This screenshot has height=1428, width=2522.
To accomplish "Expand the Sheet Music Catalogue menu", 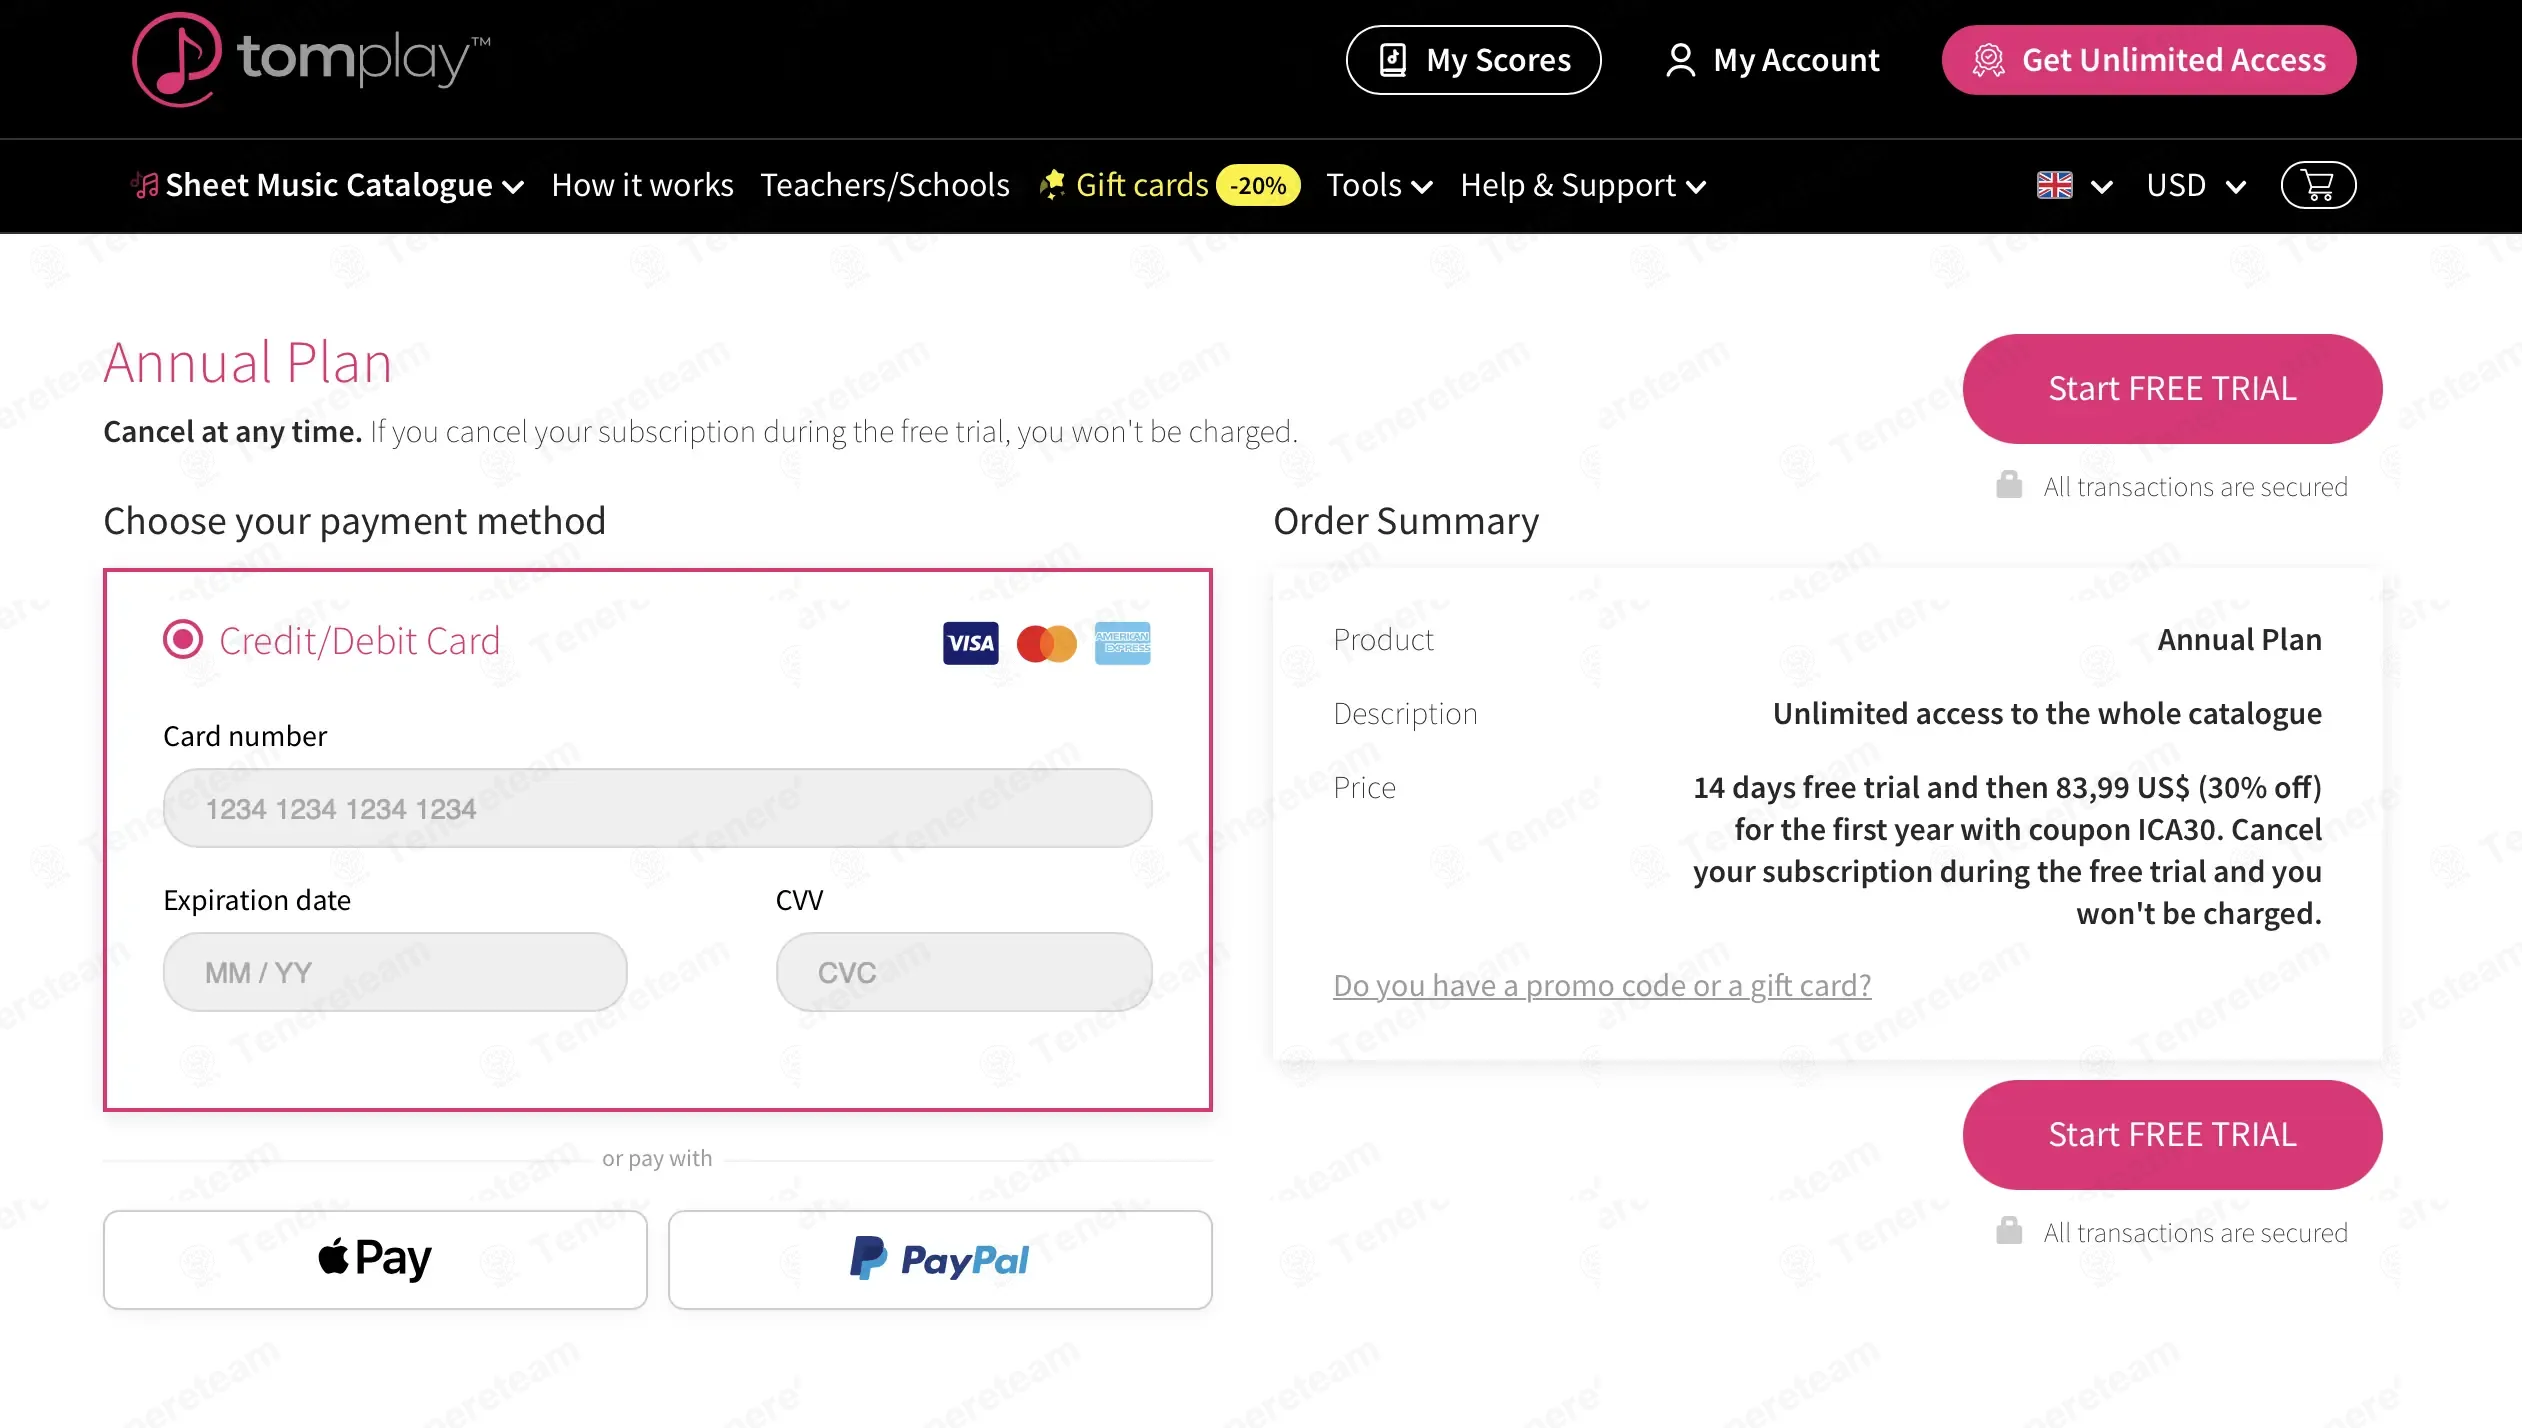I will (x=328, y=186).
